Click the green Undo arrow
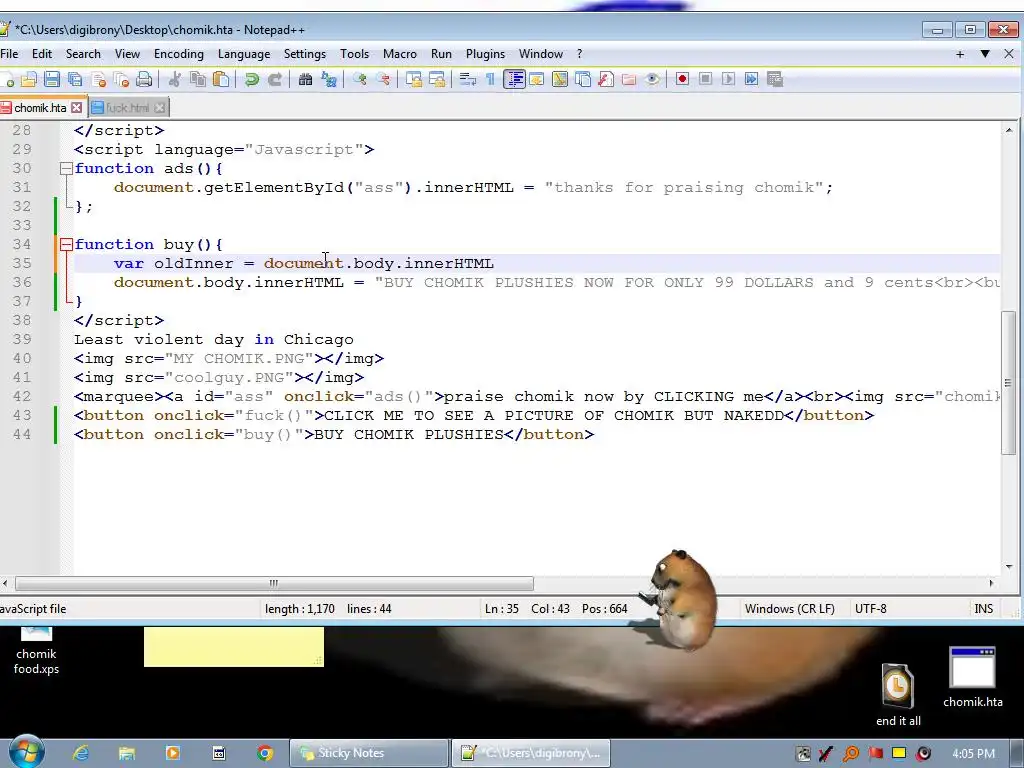This screenshot has width=1024, height=768. click(251, 80)
